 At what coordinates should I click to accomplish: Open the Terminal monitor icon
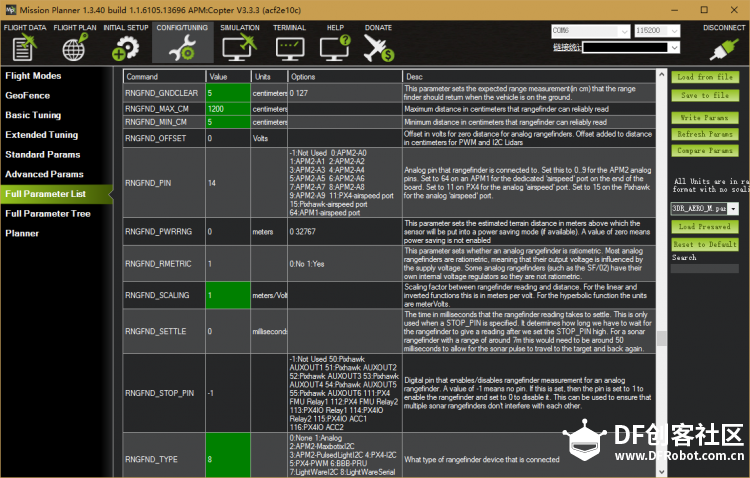[x=290, y=49]
